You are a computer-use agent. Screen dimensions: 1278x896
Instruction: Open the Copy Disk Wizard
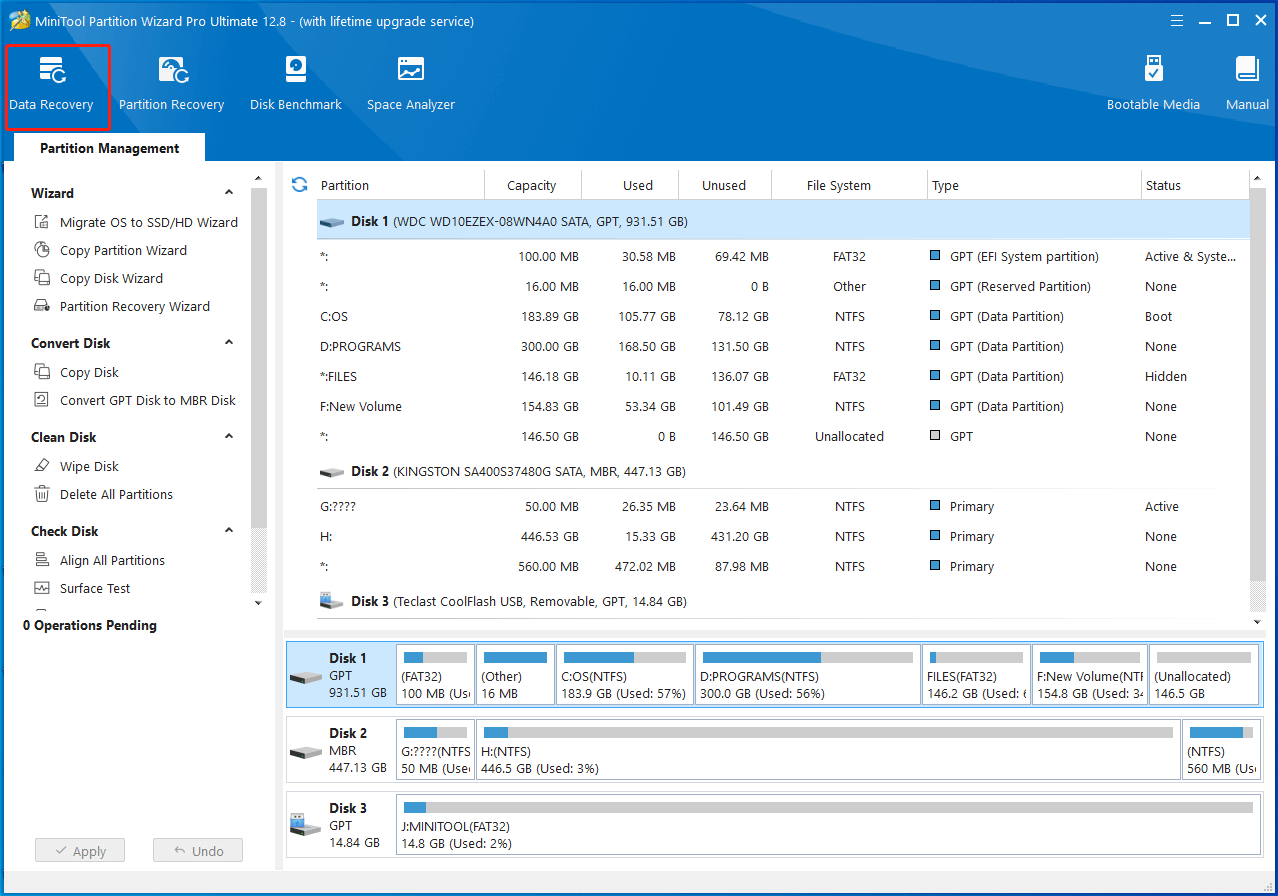click(98, 278)
